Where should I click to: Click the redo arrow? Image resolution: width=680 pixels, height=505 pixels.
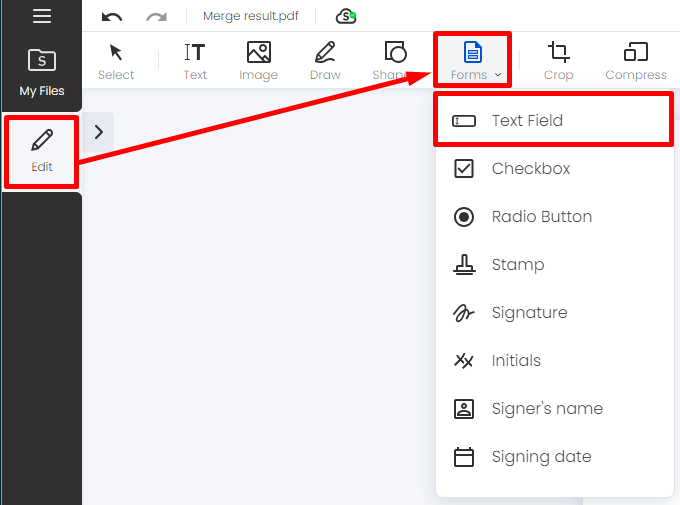(157, 16)
